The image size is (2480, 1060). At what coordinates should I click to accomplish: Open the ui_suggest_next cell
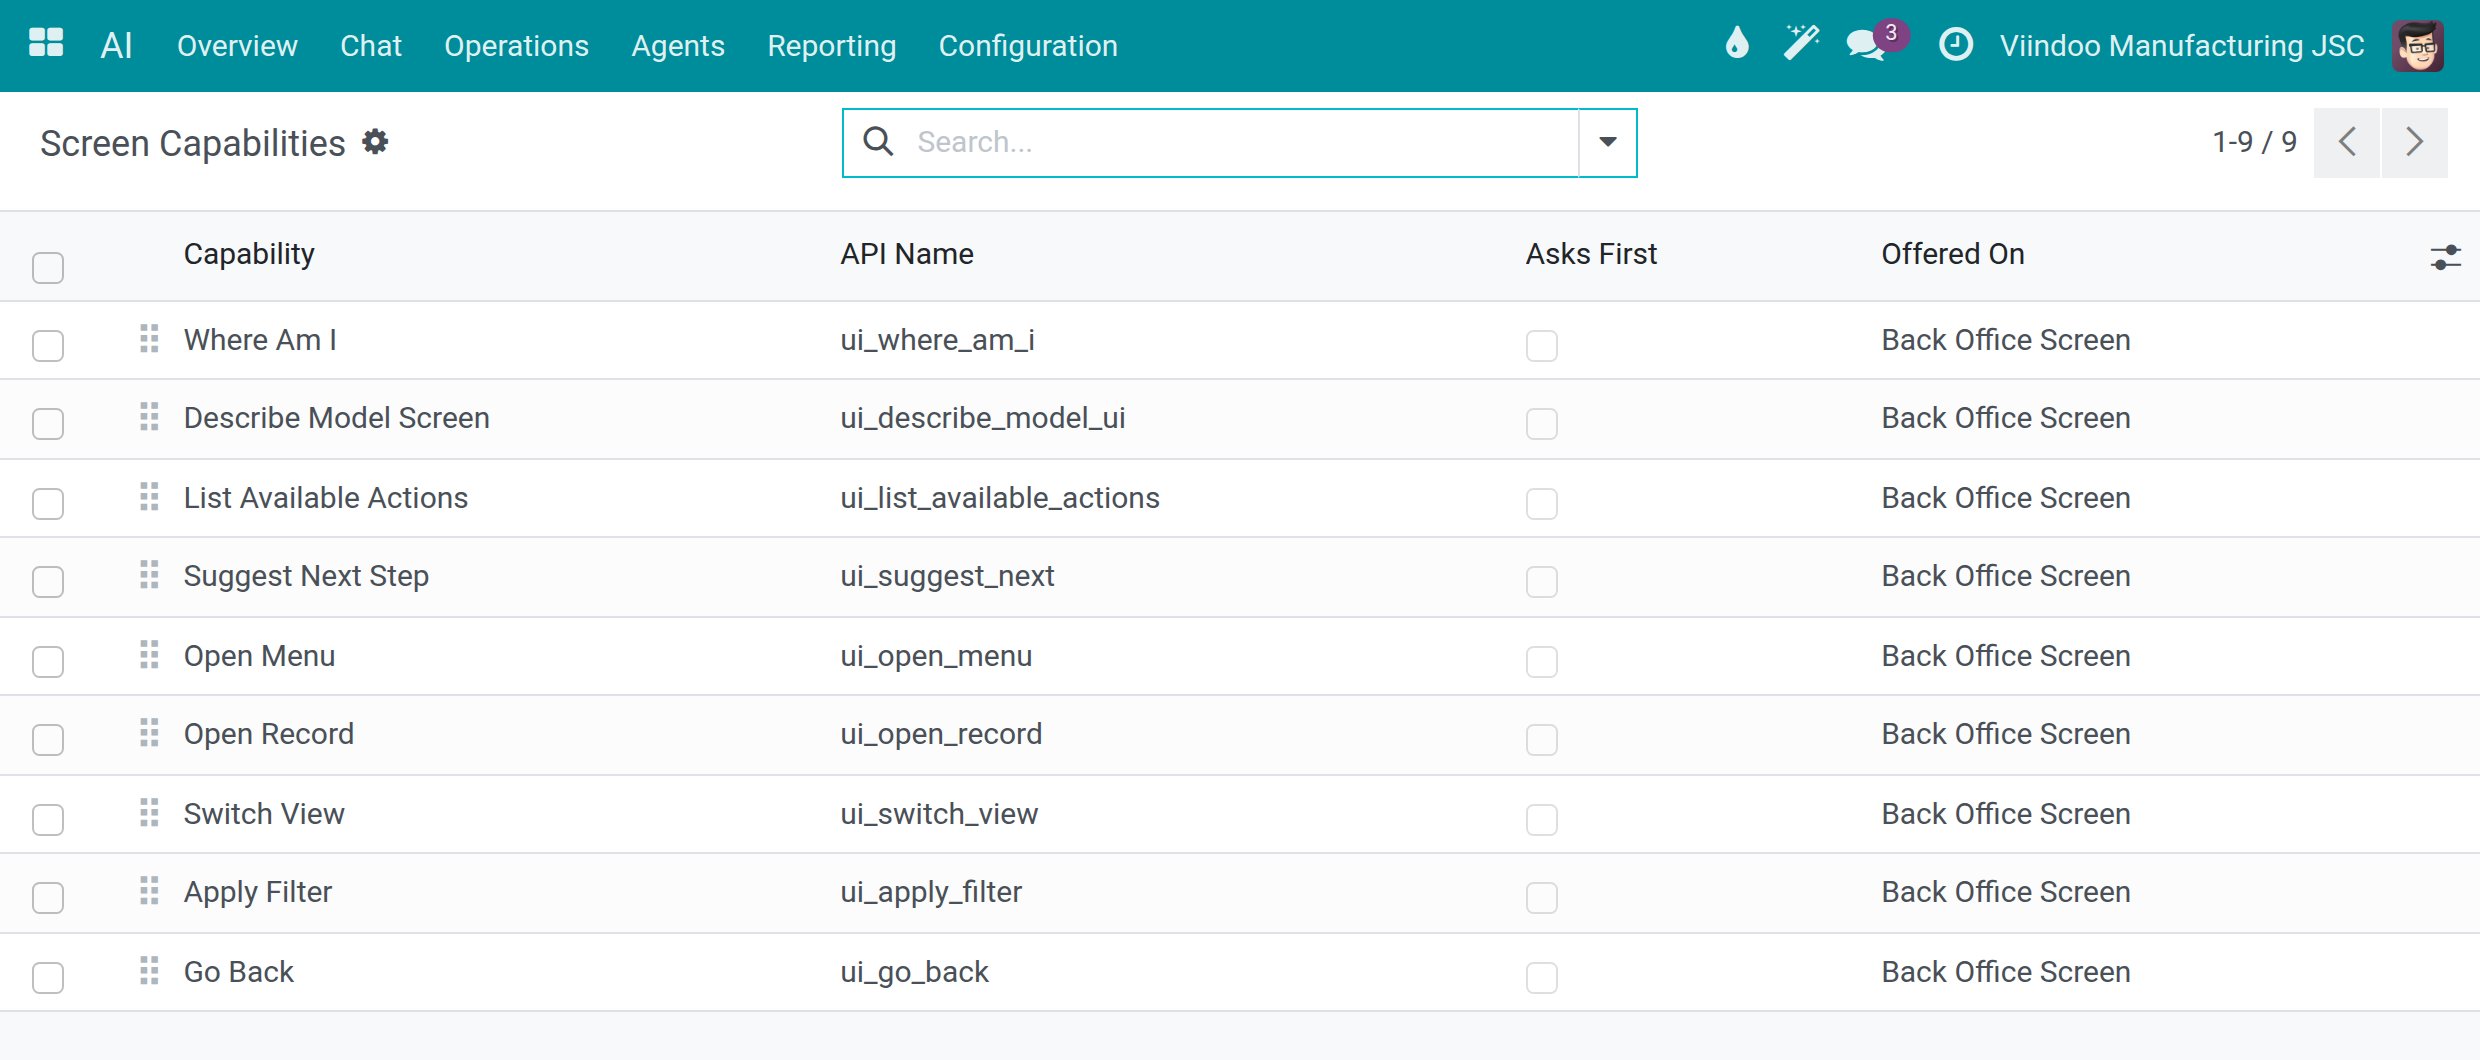pos(947,576)
